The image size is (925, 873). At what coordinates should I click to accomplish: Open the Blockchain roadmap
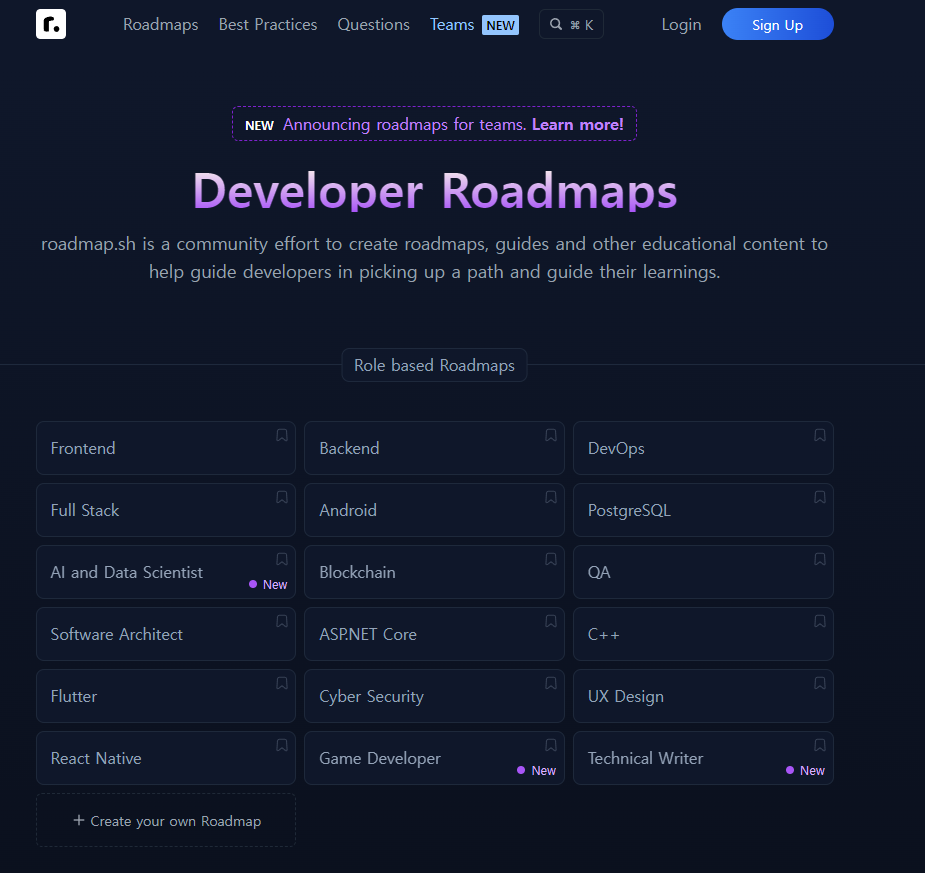434,572
